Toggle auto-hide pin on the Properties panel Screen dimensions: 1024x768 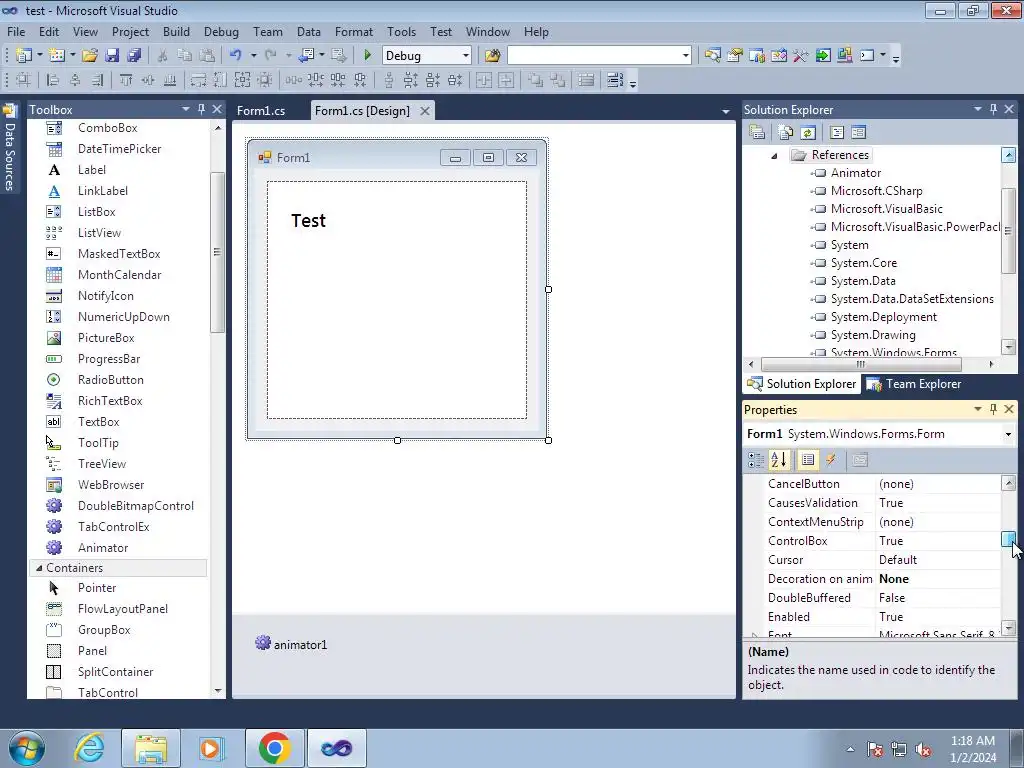(x=993, y=409)
